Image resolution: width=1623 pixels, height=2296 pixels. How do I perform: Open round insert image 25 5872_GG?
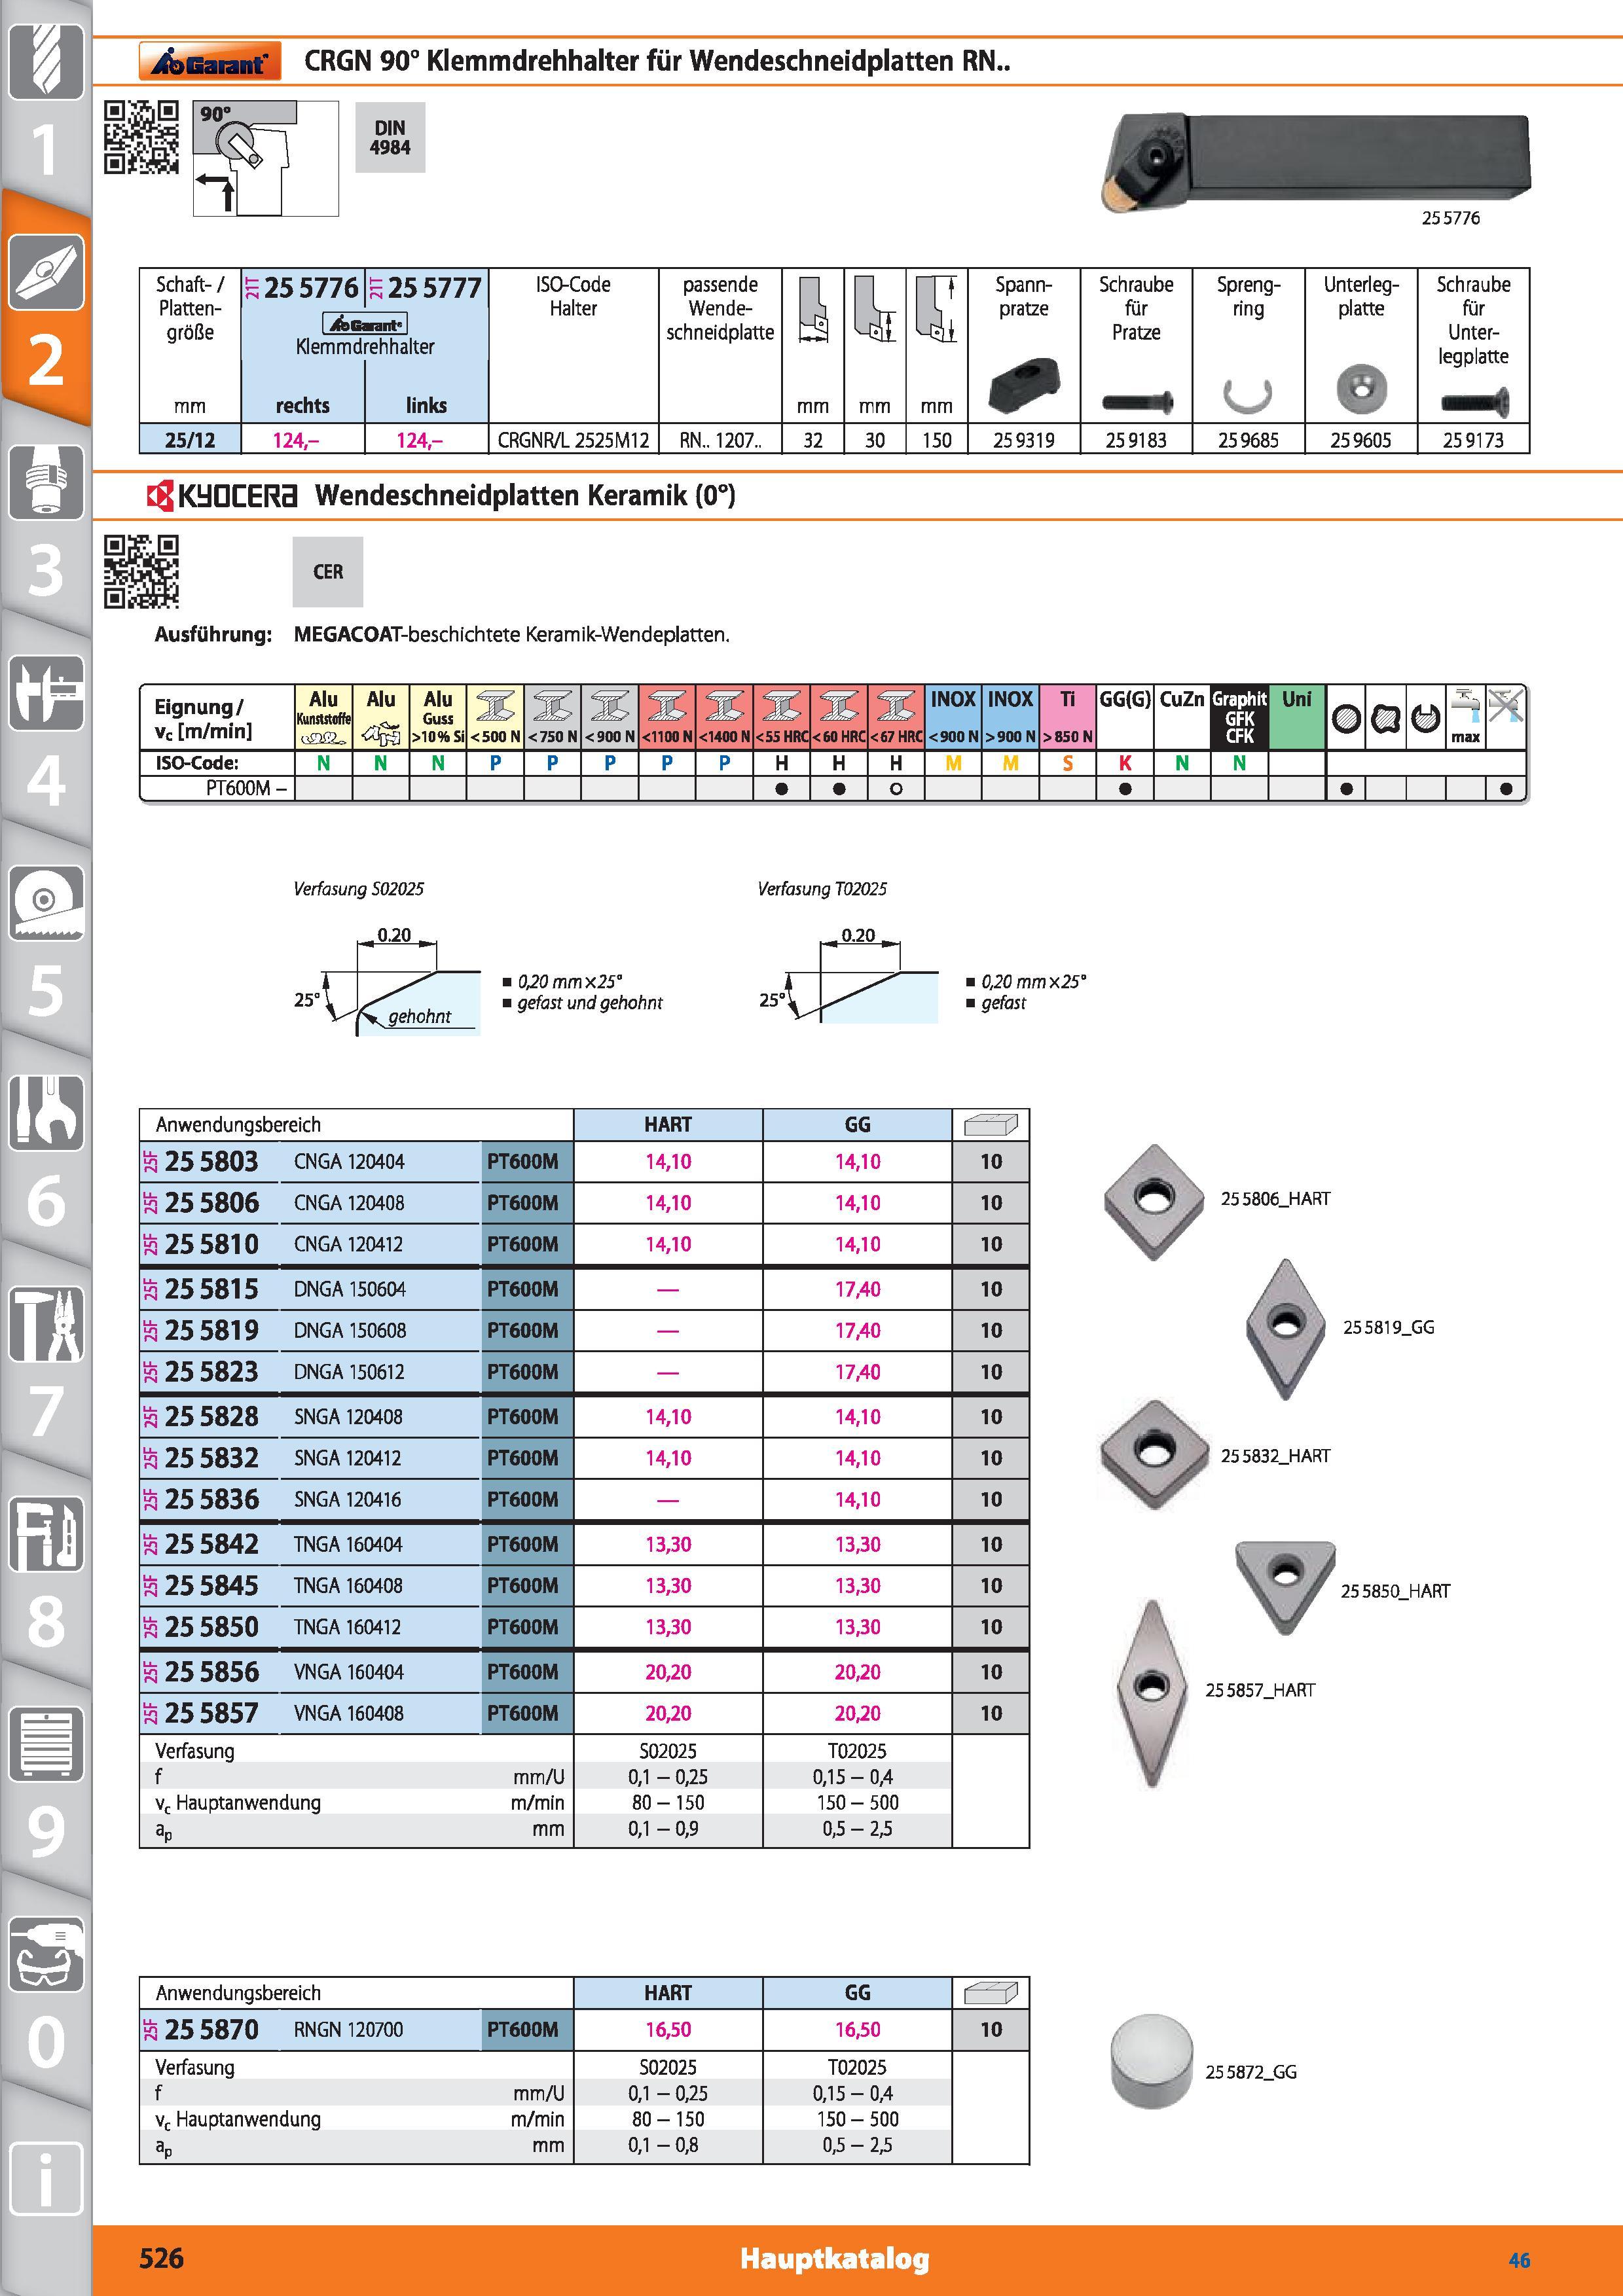point(1153,2061)
